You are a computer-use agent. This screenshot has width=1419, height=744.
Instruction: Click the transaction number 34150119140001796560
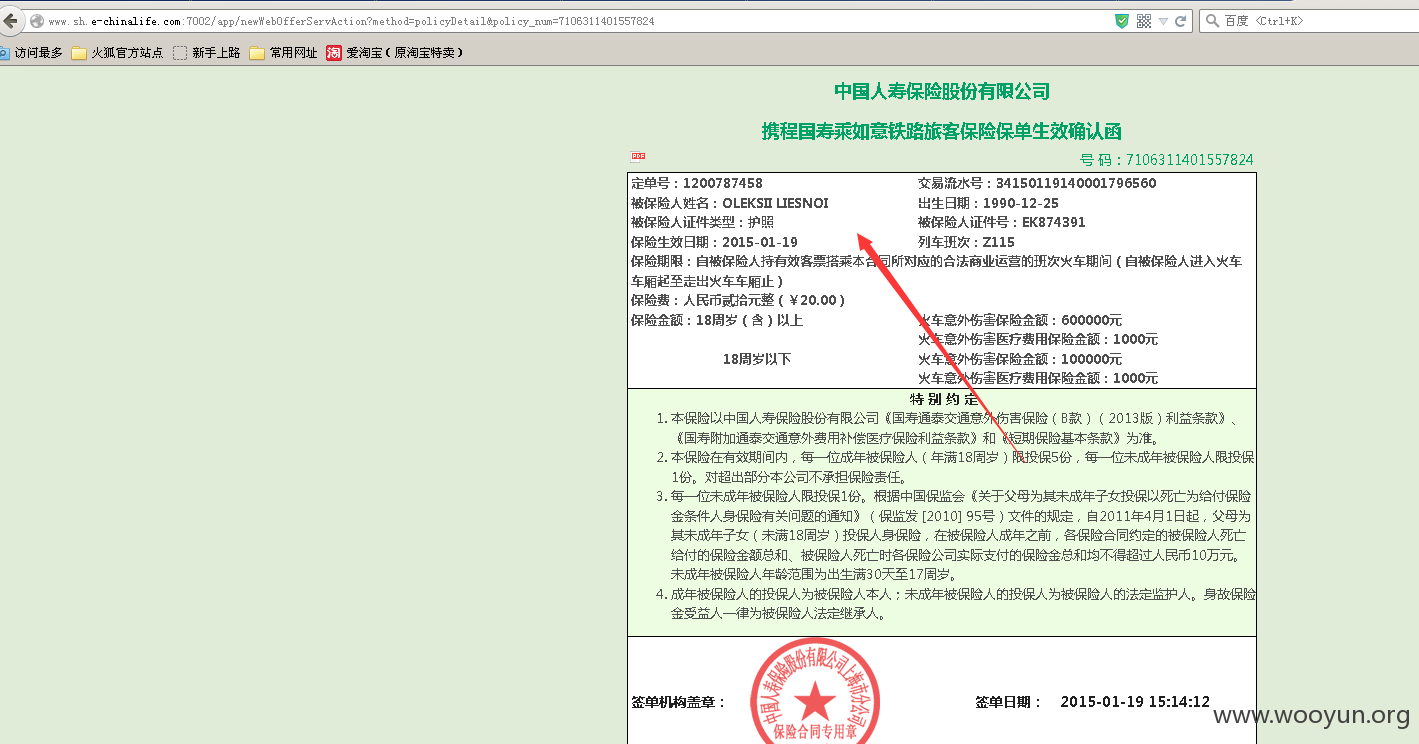pyautogui.click(x=1076, y=184)
